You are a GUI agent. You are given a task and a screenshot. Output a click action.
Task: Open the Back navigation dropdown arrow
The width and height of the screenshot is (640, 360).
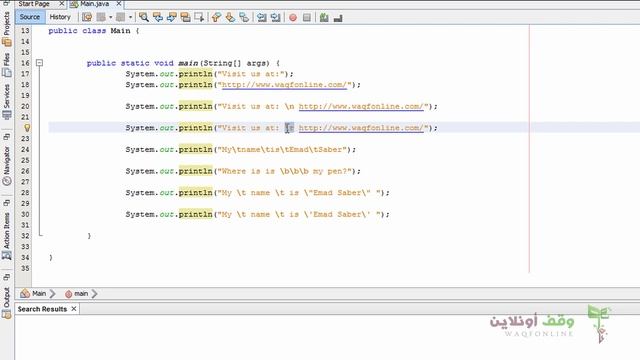click(110, 17)
